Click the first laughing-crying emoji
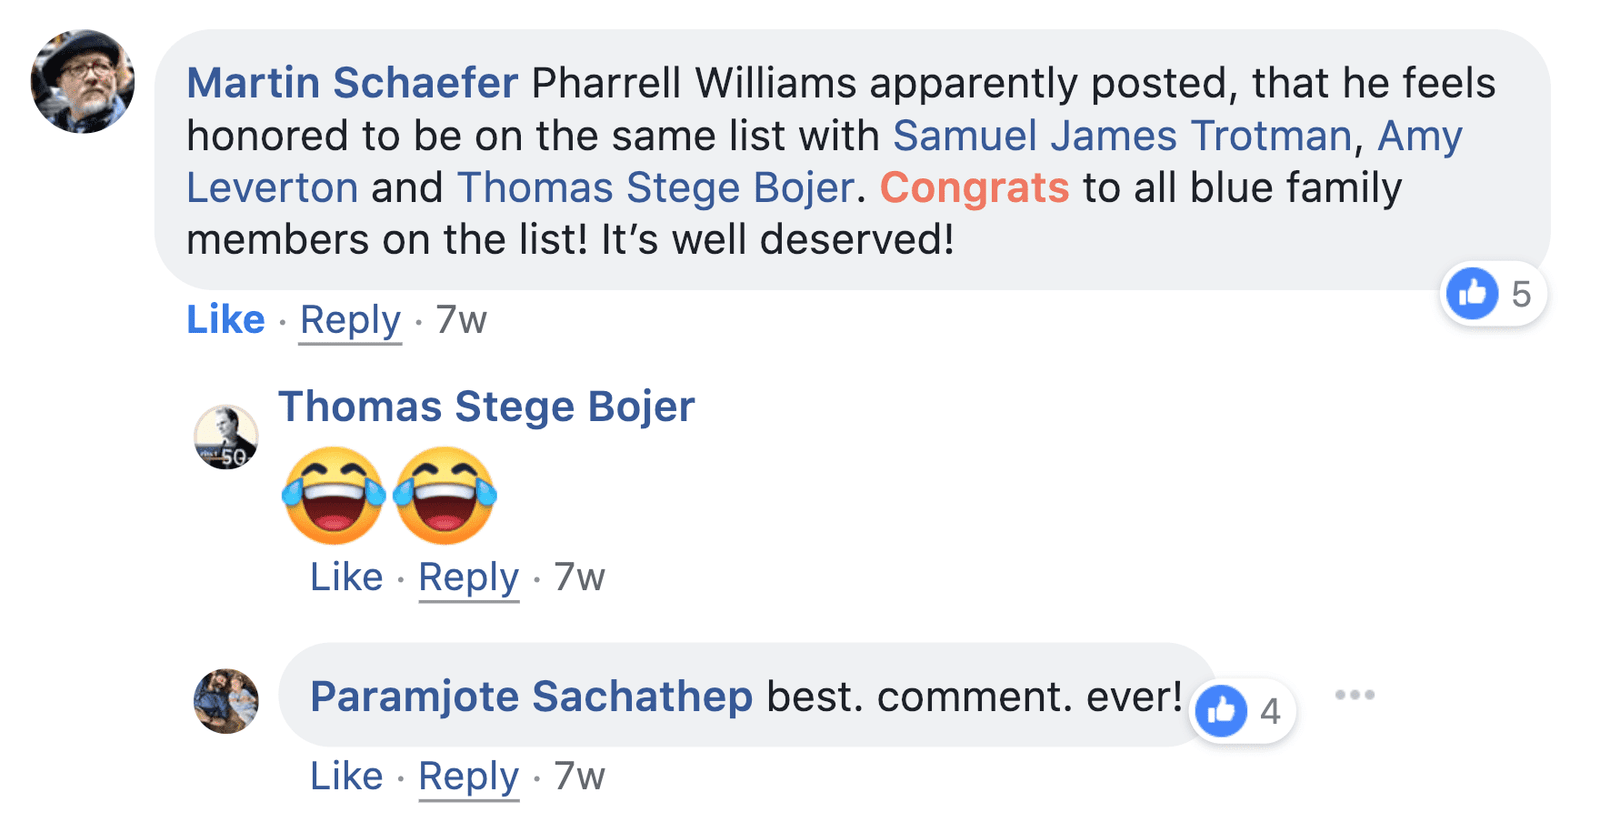 tap(334, 495)
